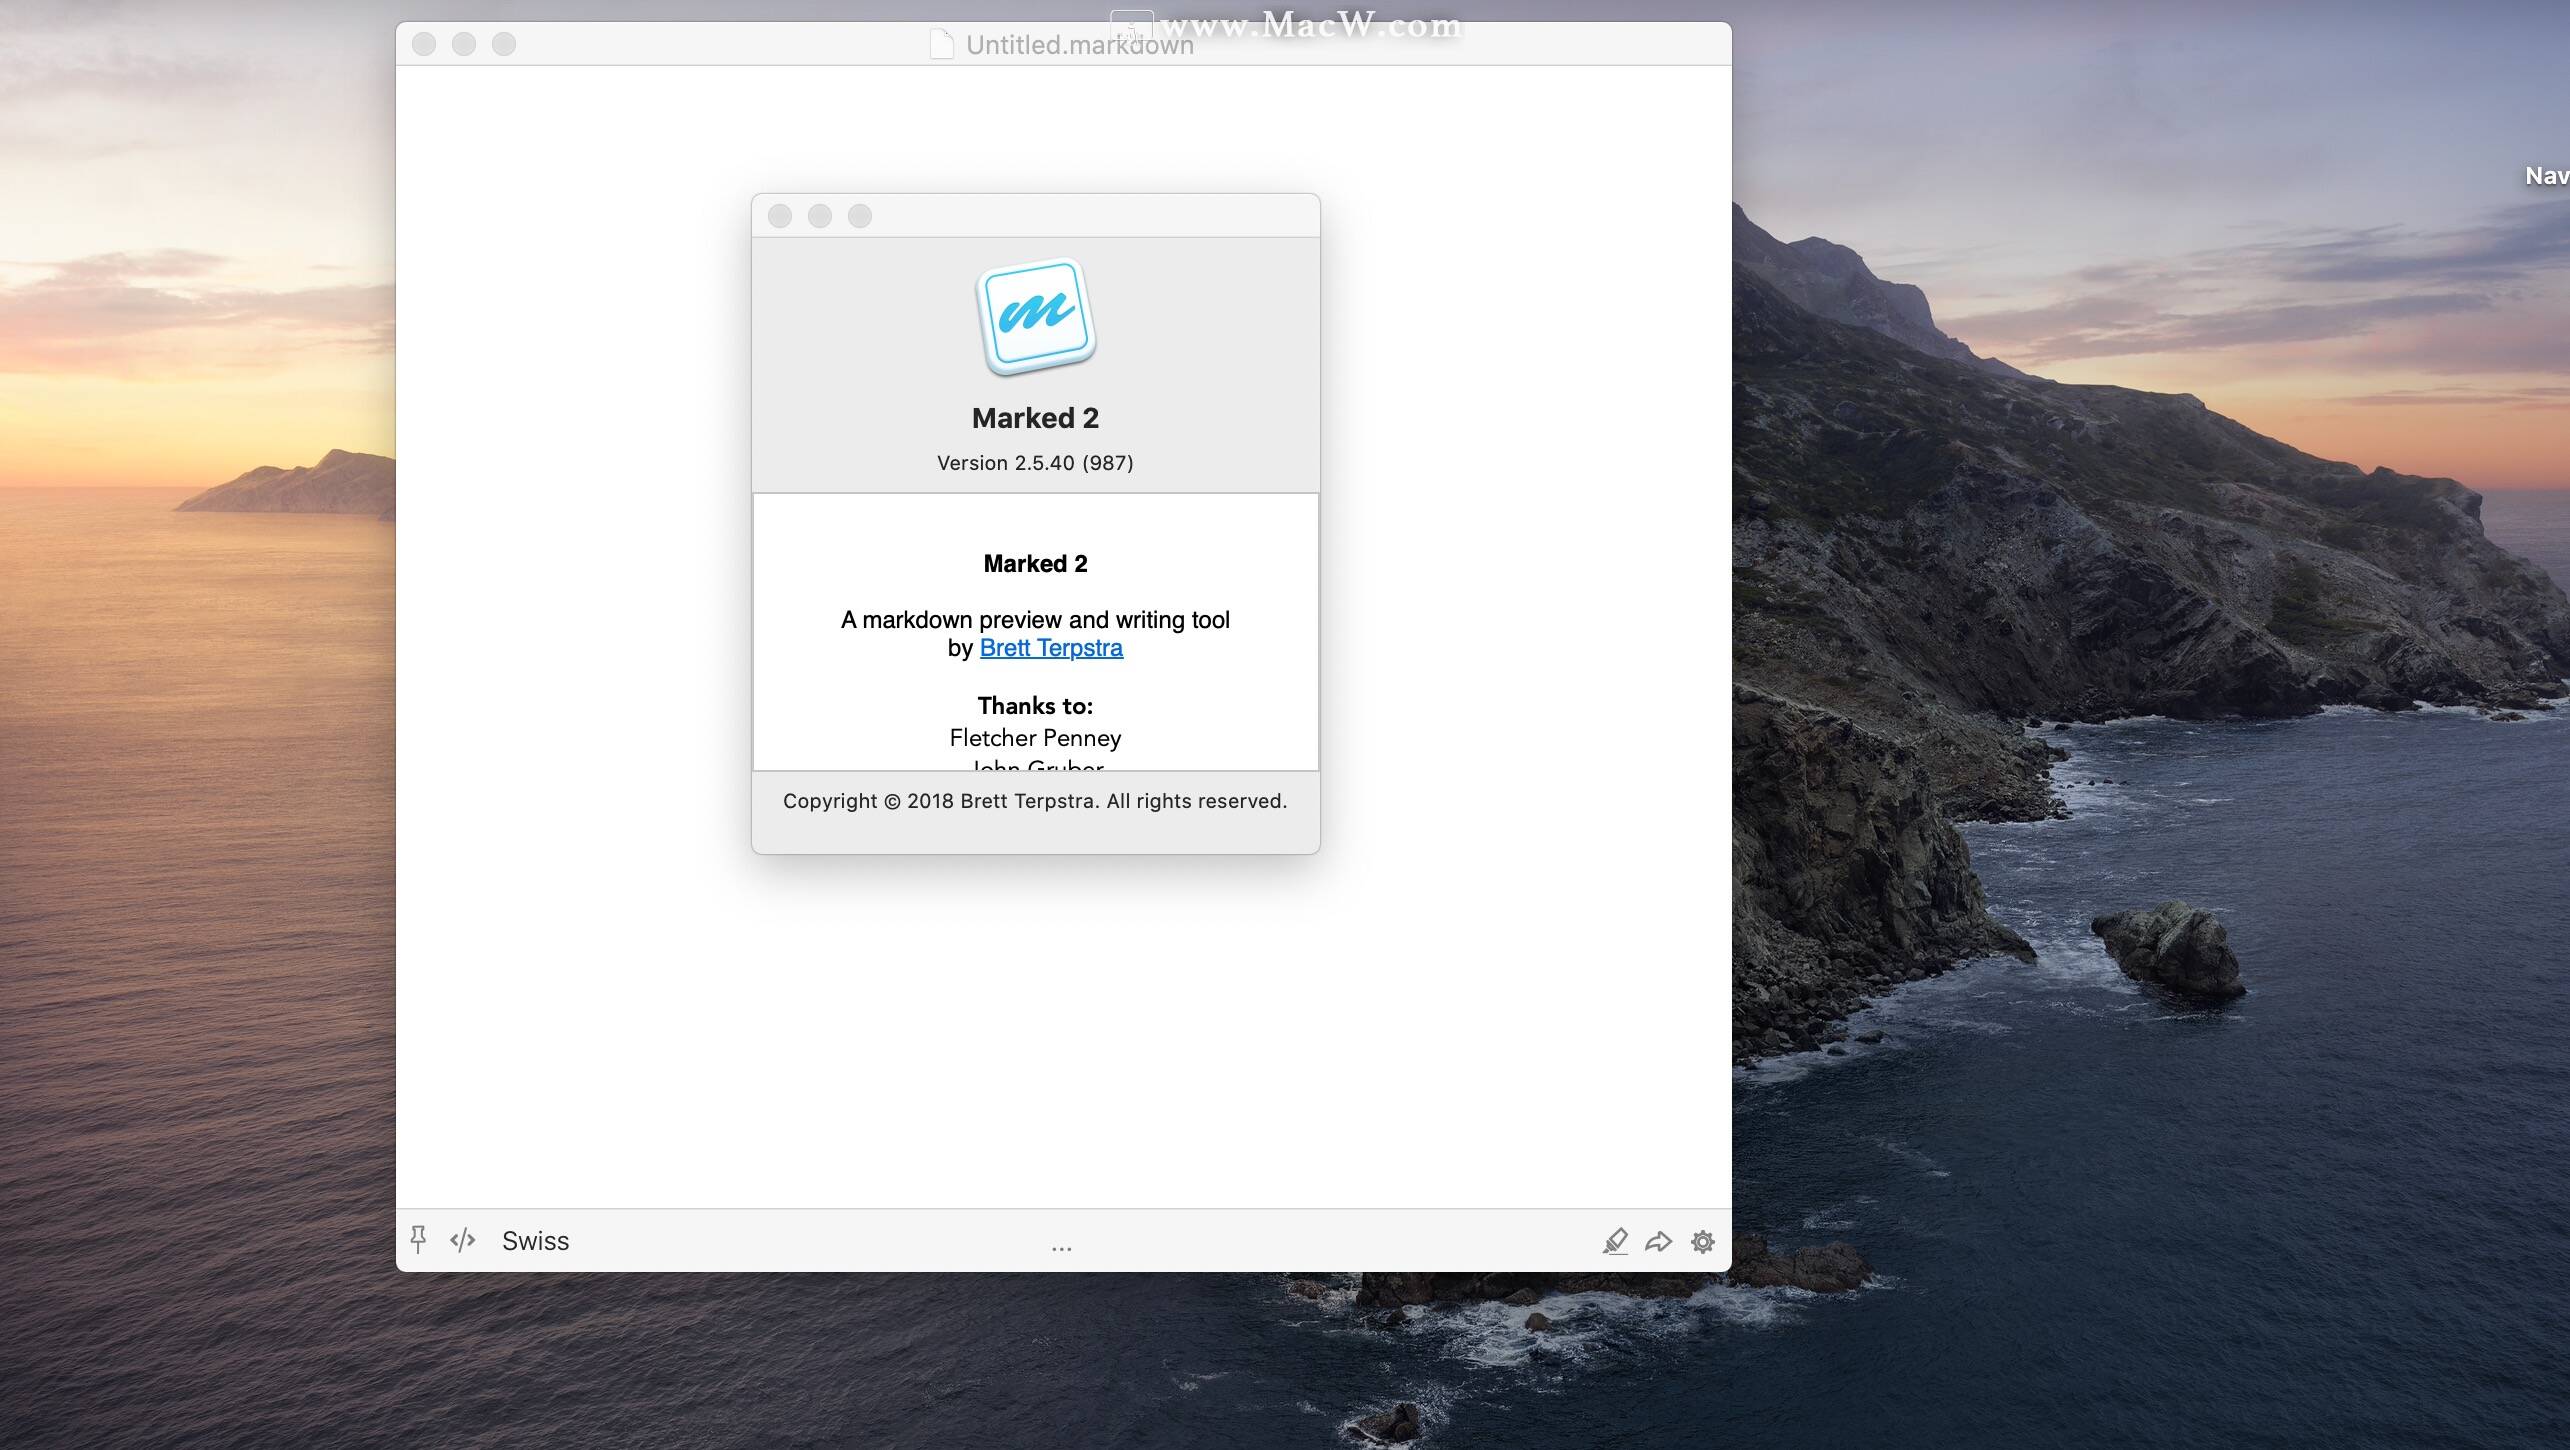2570x1450 pixels.
Task: Click the Fletcher Penney credit line
Action: coord(1035,738)
